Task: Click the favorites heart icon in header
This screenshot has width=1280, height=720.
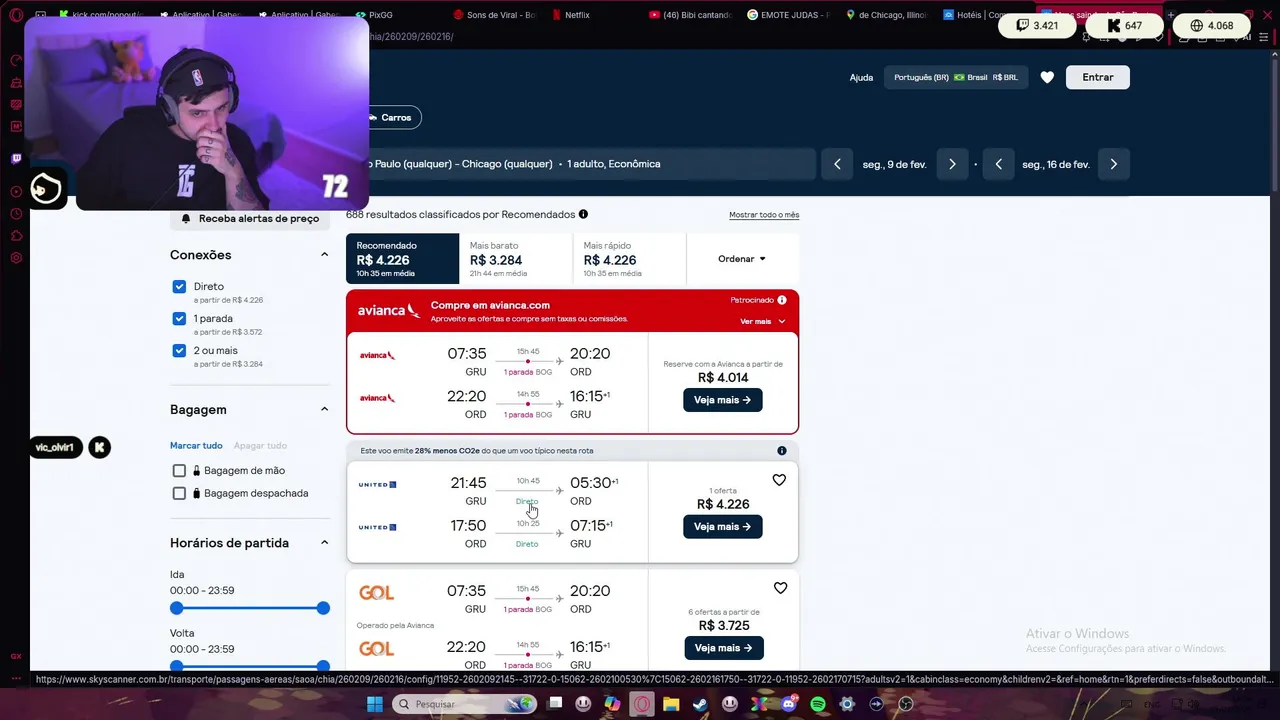Action: tap(1047, 77)
